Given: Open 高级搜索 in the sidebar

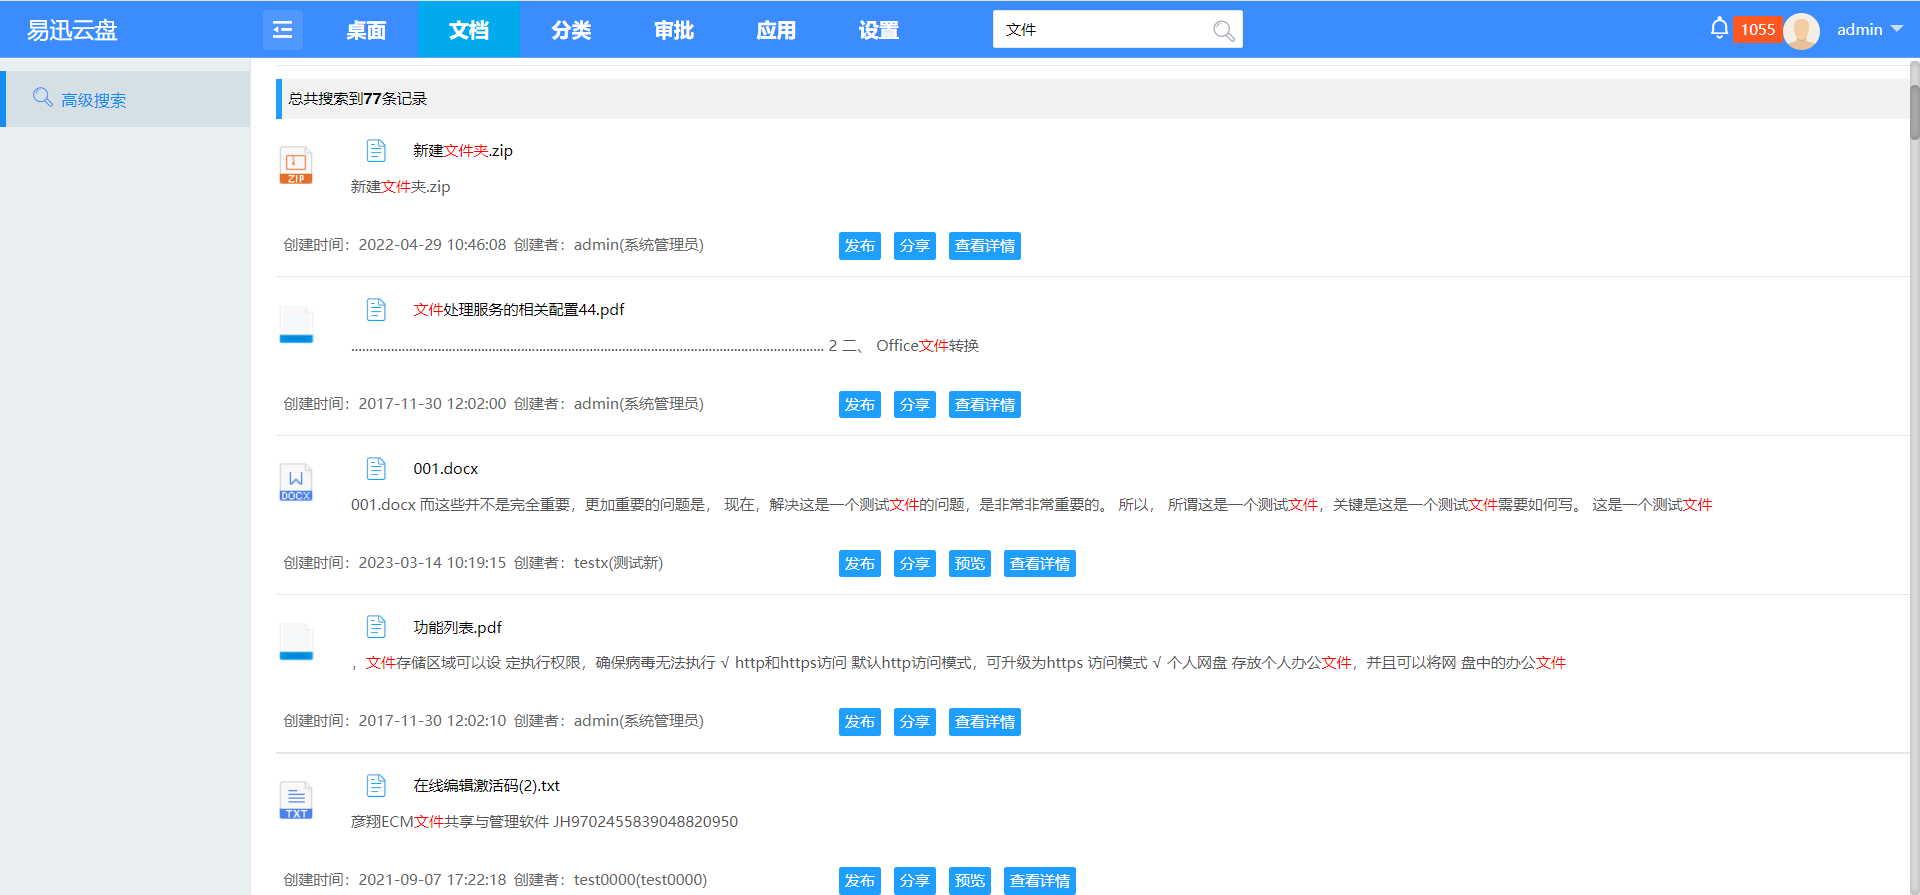Looking at the screenshot, I should tap(93, 100).
